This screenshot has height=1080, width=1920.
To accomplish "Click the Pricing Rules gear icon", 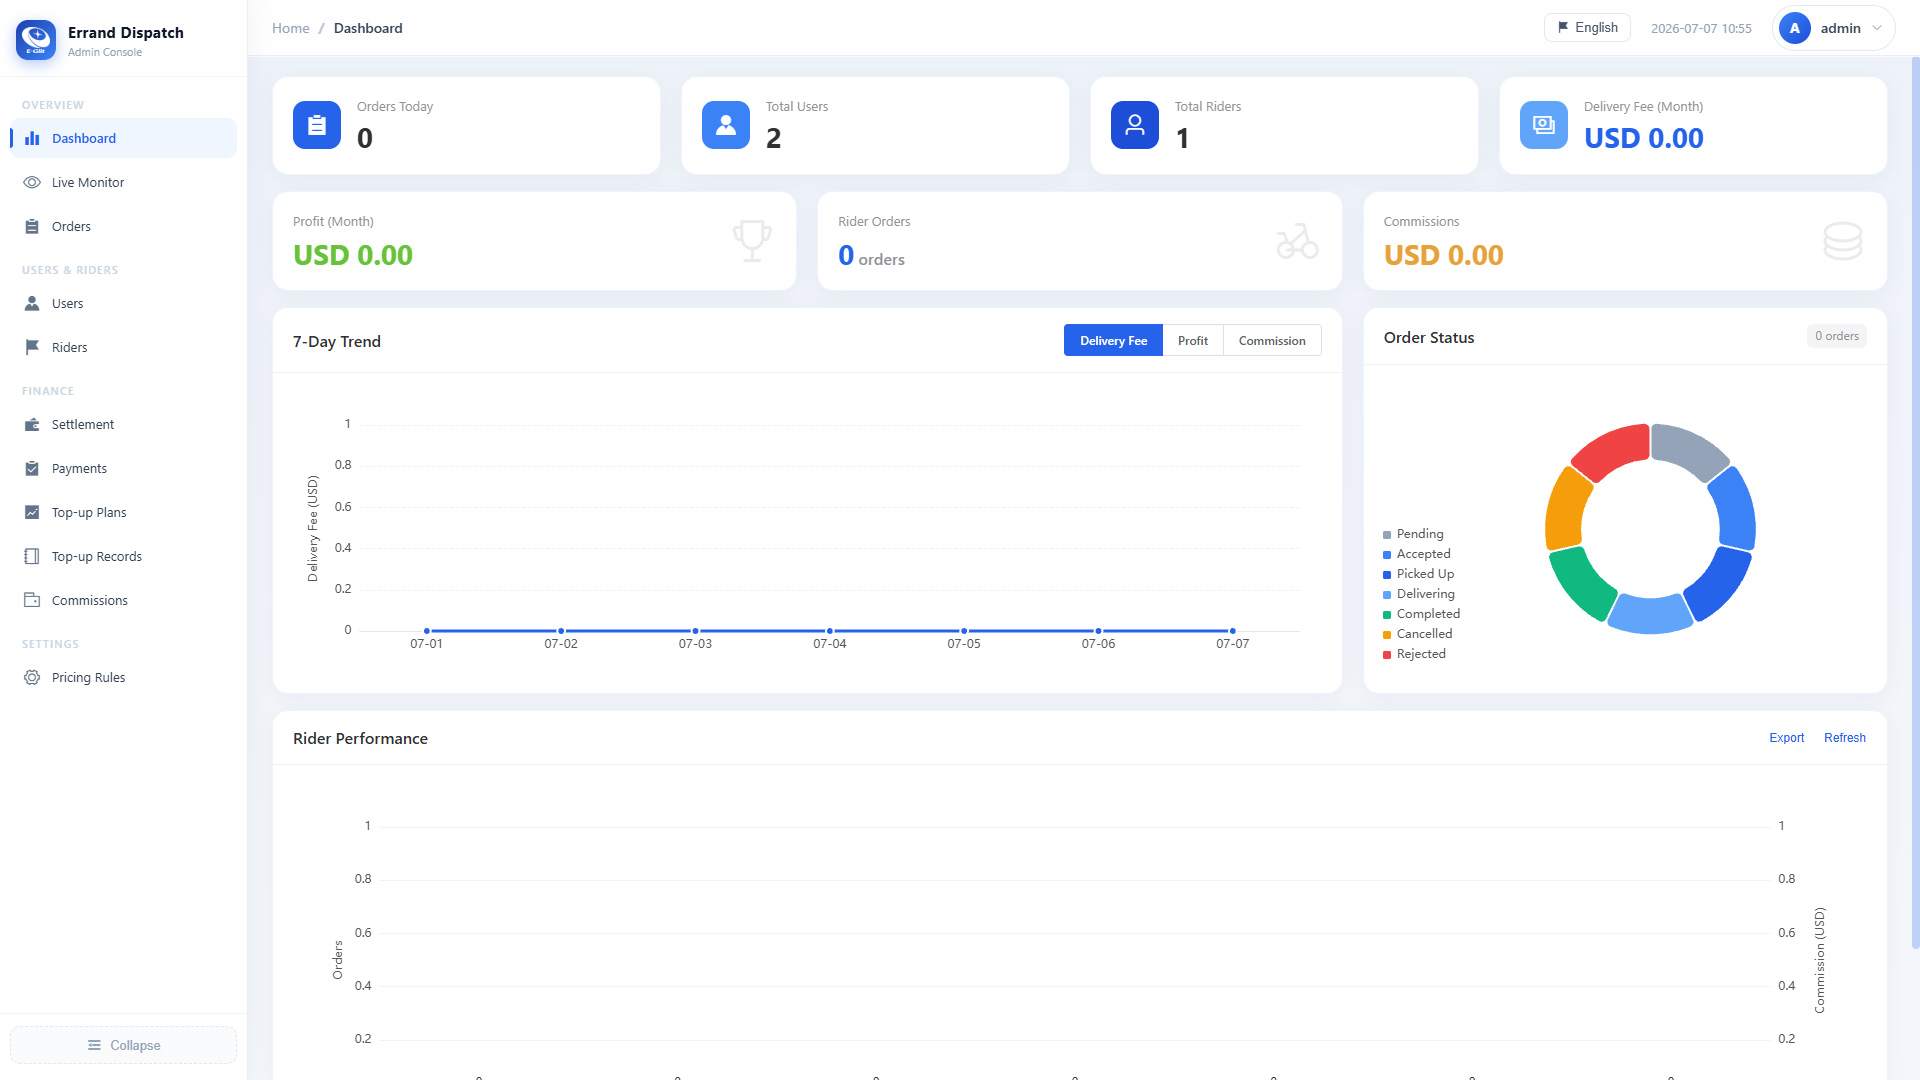I will coord(32,678).
